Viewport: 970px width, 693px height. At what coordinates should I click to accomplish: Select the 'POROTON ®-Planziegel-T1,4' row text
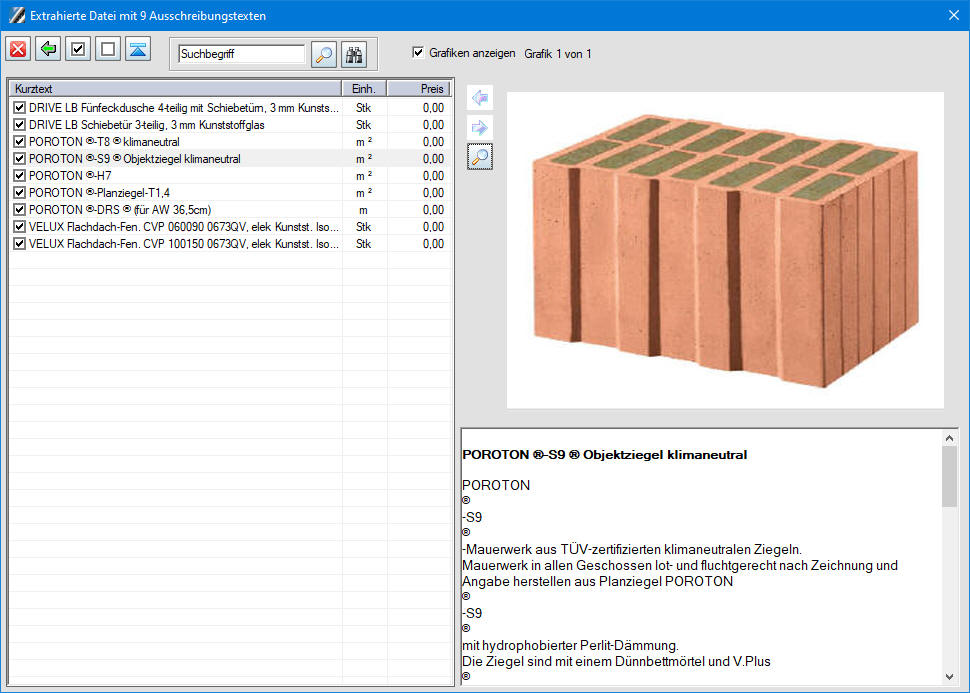99,193
